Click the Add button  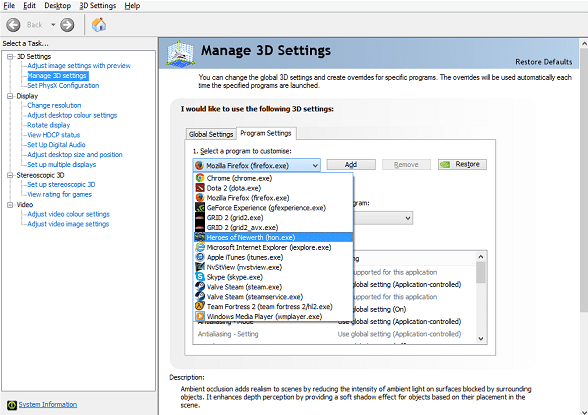[x=351, y=165]
